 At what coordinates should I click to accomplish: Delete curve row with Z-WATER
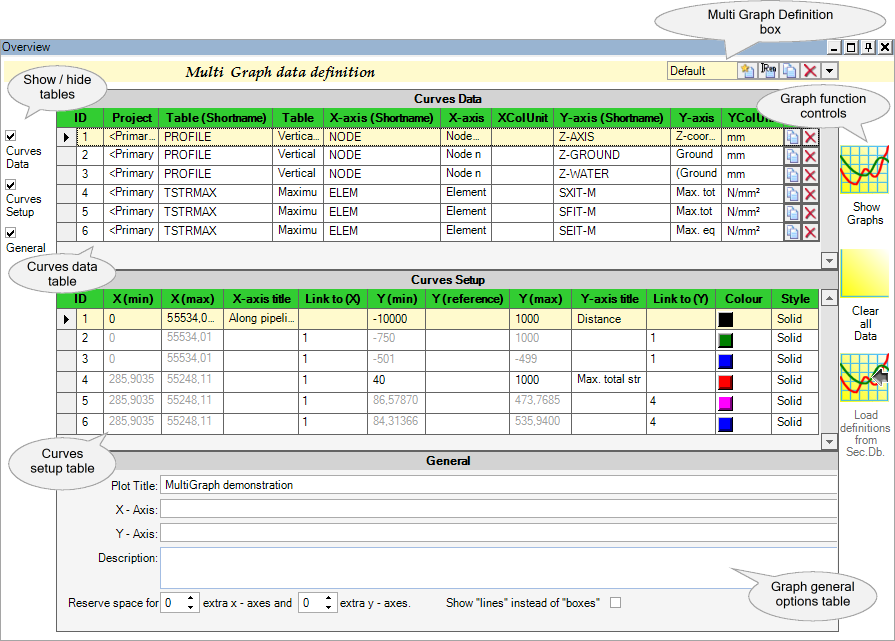pyautogui.click(x=810, y=175)
